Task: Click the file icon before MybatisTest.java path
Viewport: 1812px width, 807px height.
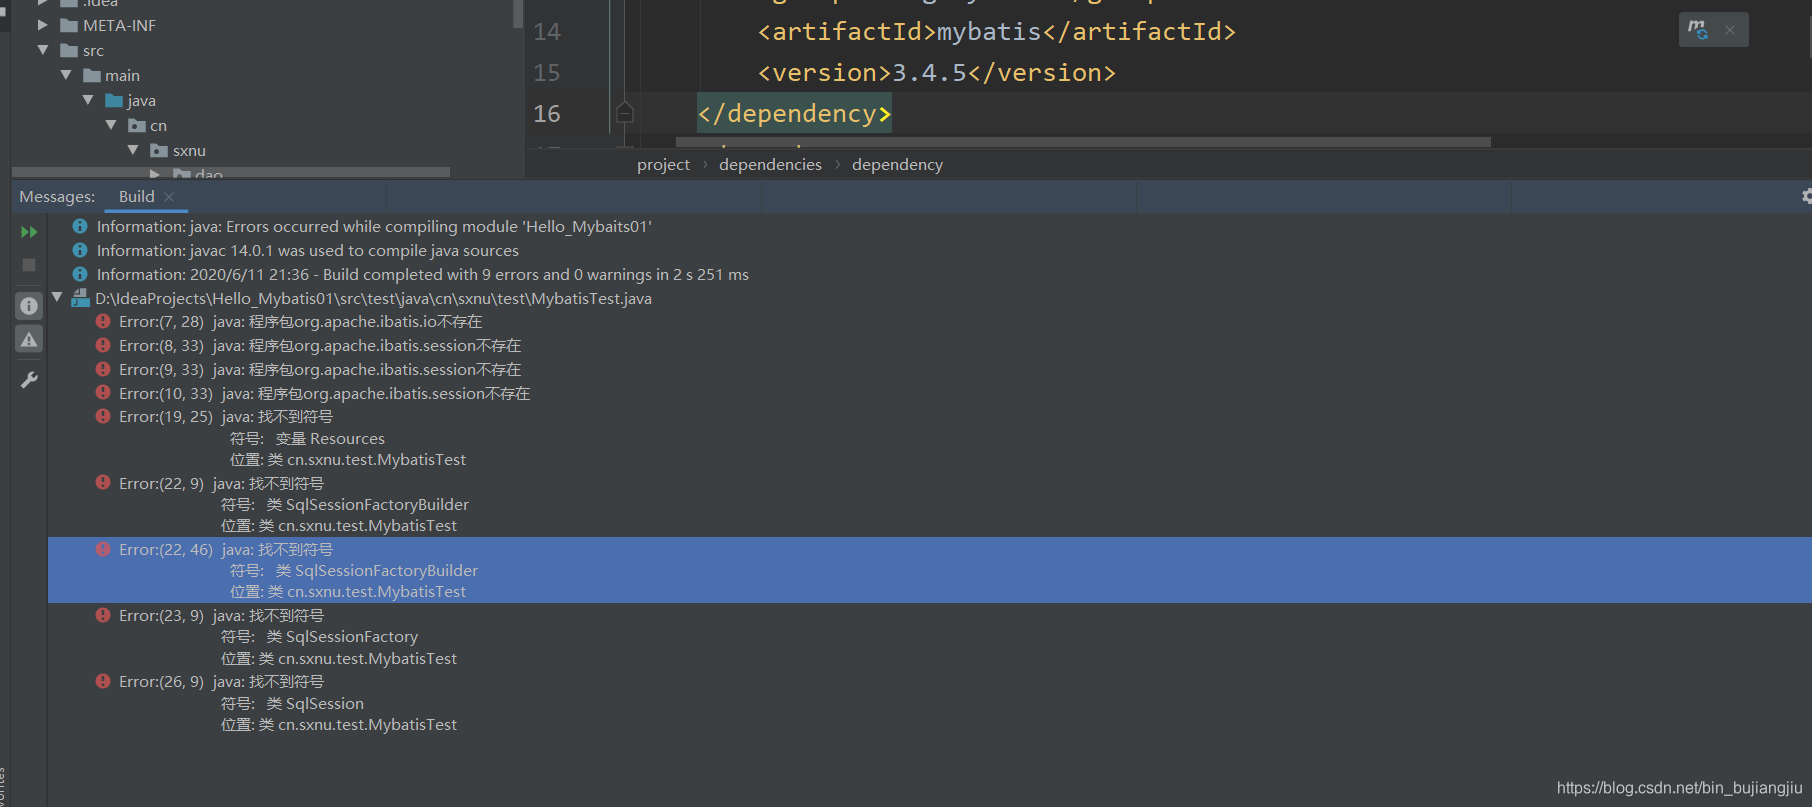Action: pyautogui.click(x=80, y=298)
